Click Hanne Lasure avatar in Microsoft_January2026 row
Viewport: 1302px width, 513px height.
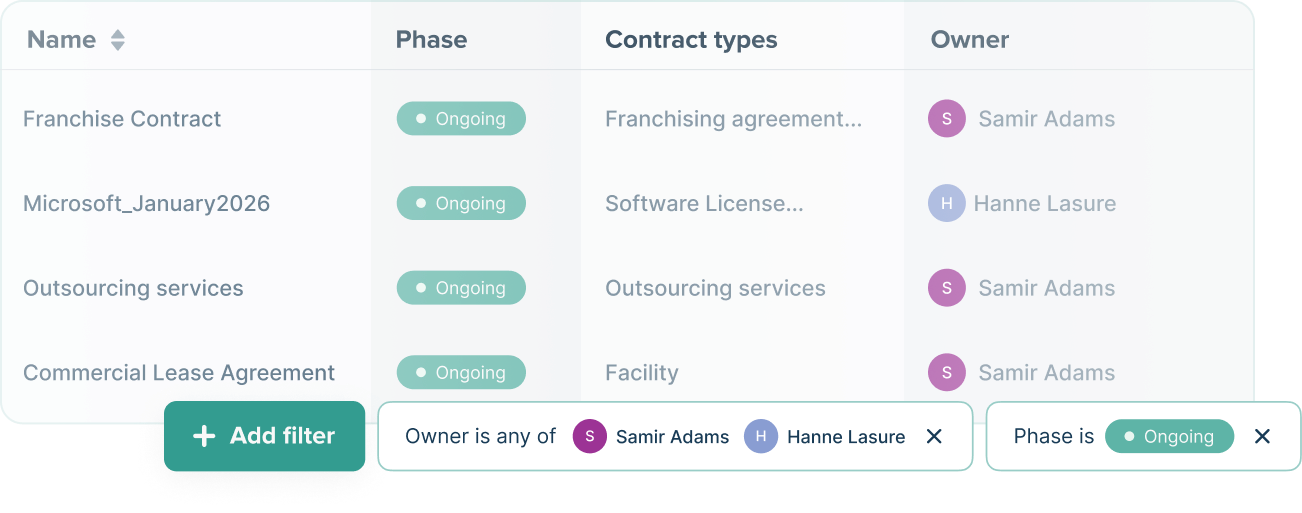pyautogui.click(x=946, y=204)
